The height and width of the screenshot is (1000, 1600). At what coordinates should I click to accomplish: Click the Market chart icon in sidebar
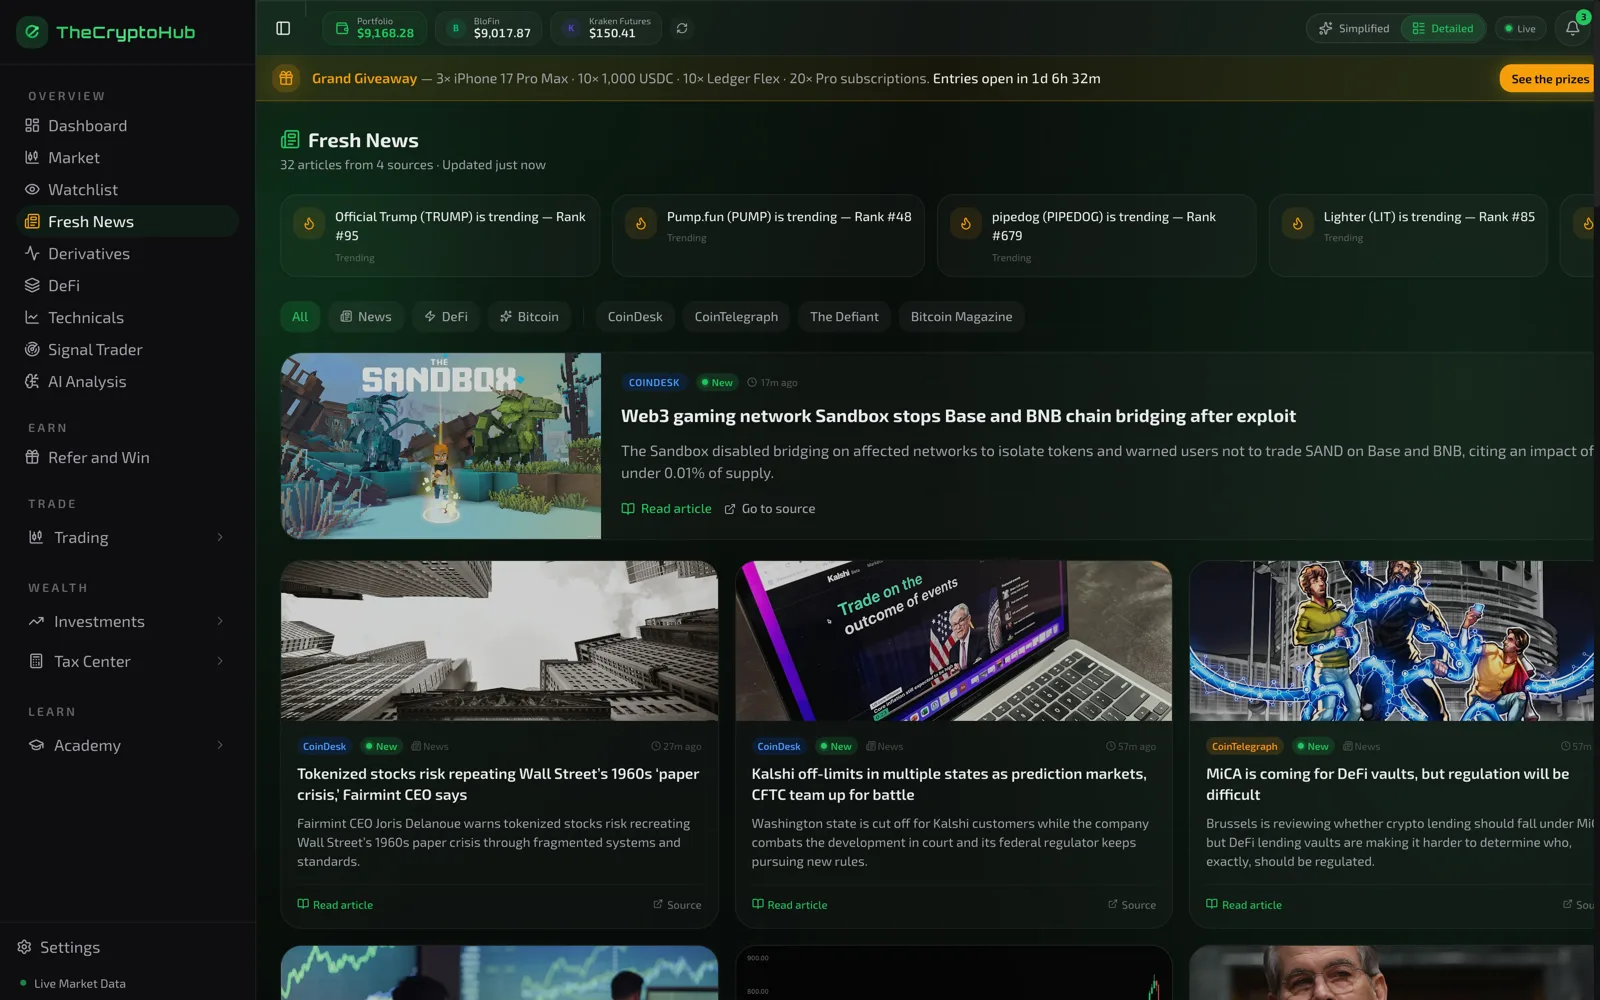[32, 157]
